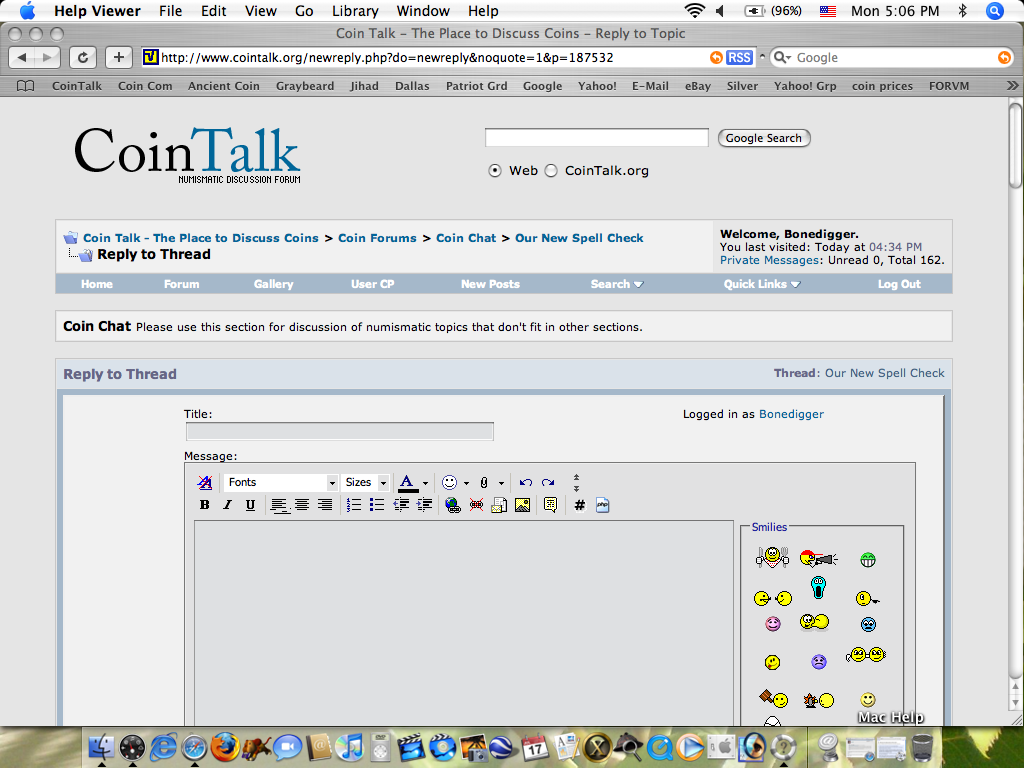Align message text right
The image size is (1024, 768).
pyautogui.click(x=325, y=505)
